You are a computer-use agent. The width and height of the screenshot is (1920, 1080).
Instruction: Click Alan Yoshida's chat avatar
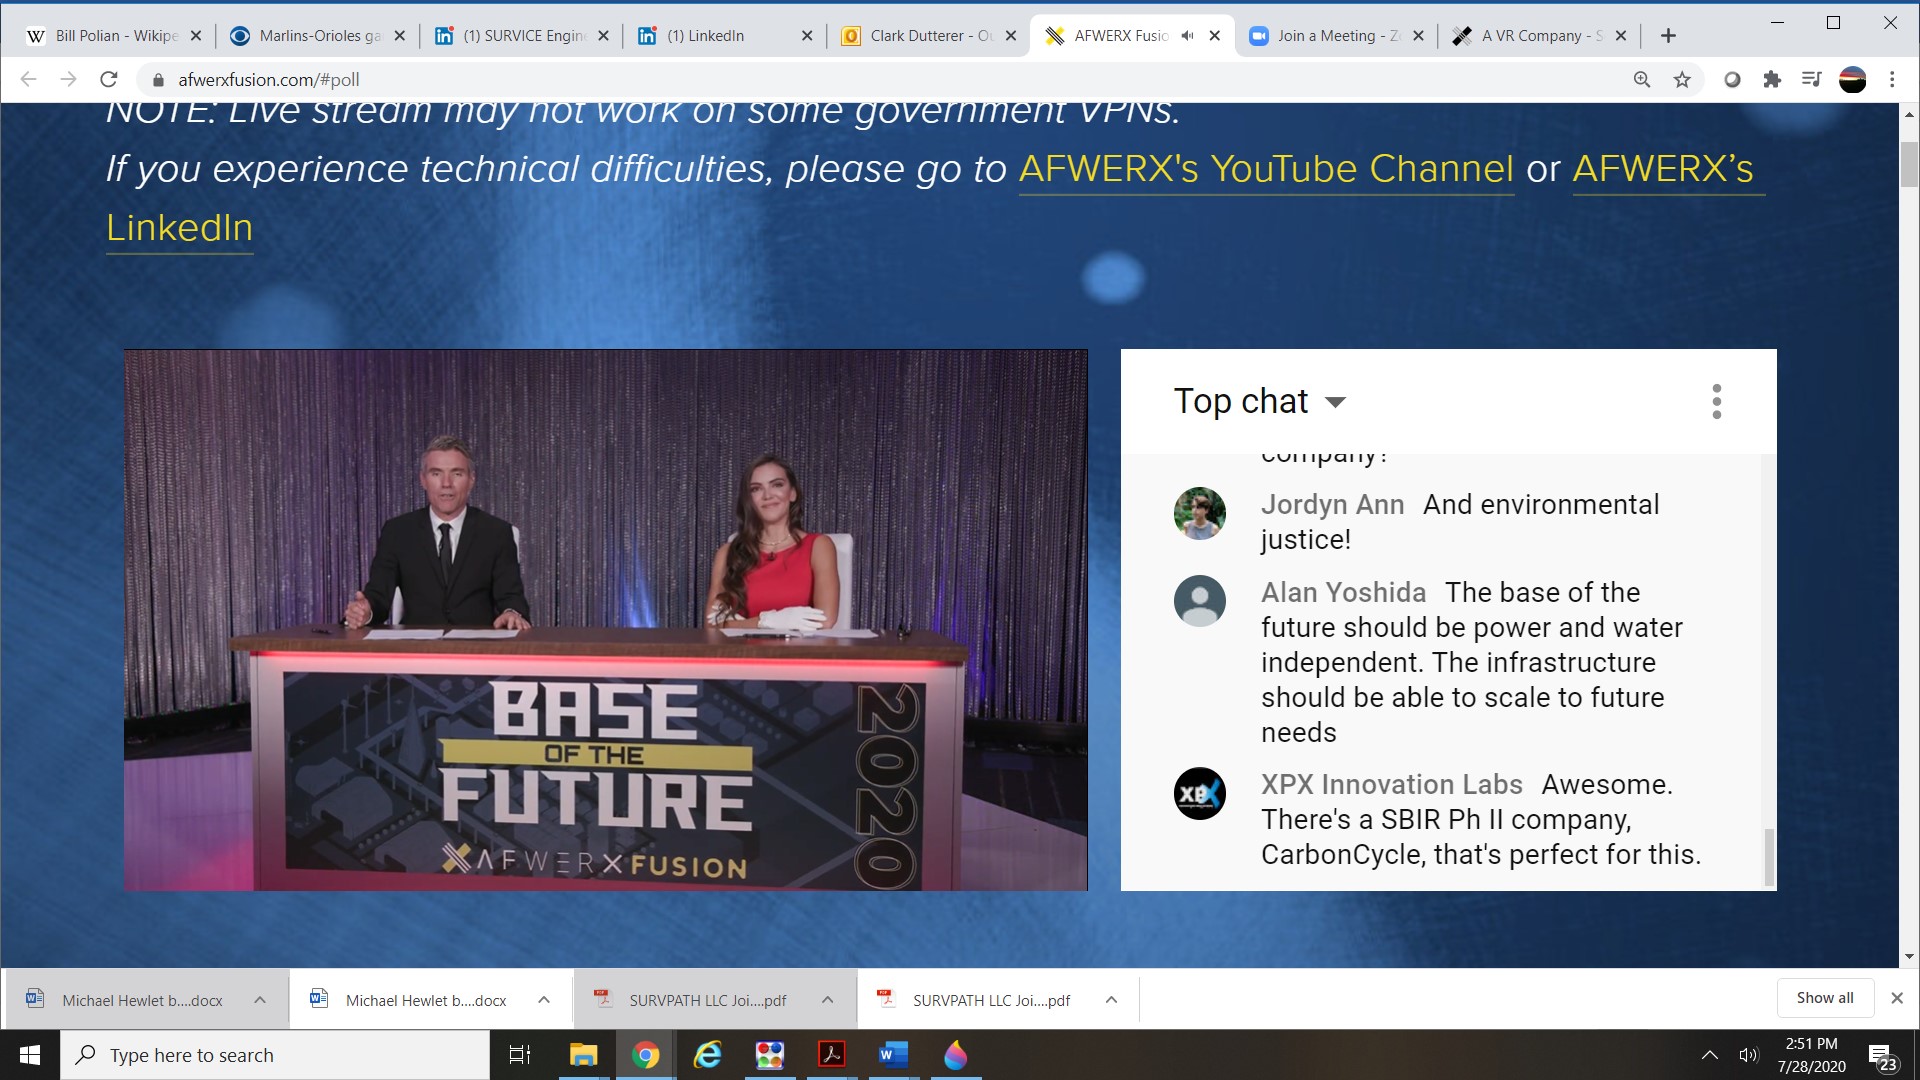tap(1199, 601)
